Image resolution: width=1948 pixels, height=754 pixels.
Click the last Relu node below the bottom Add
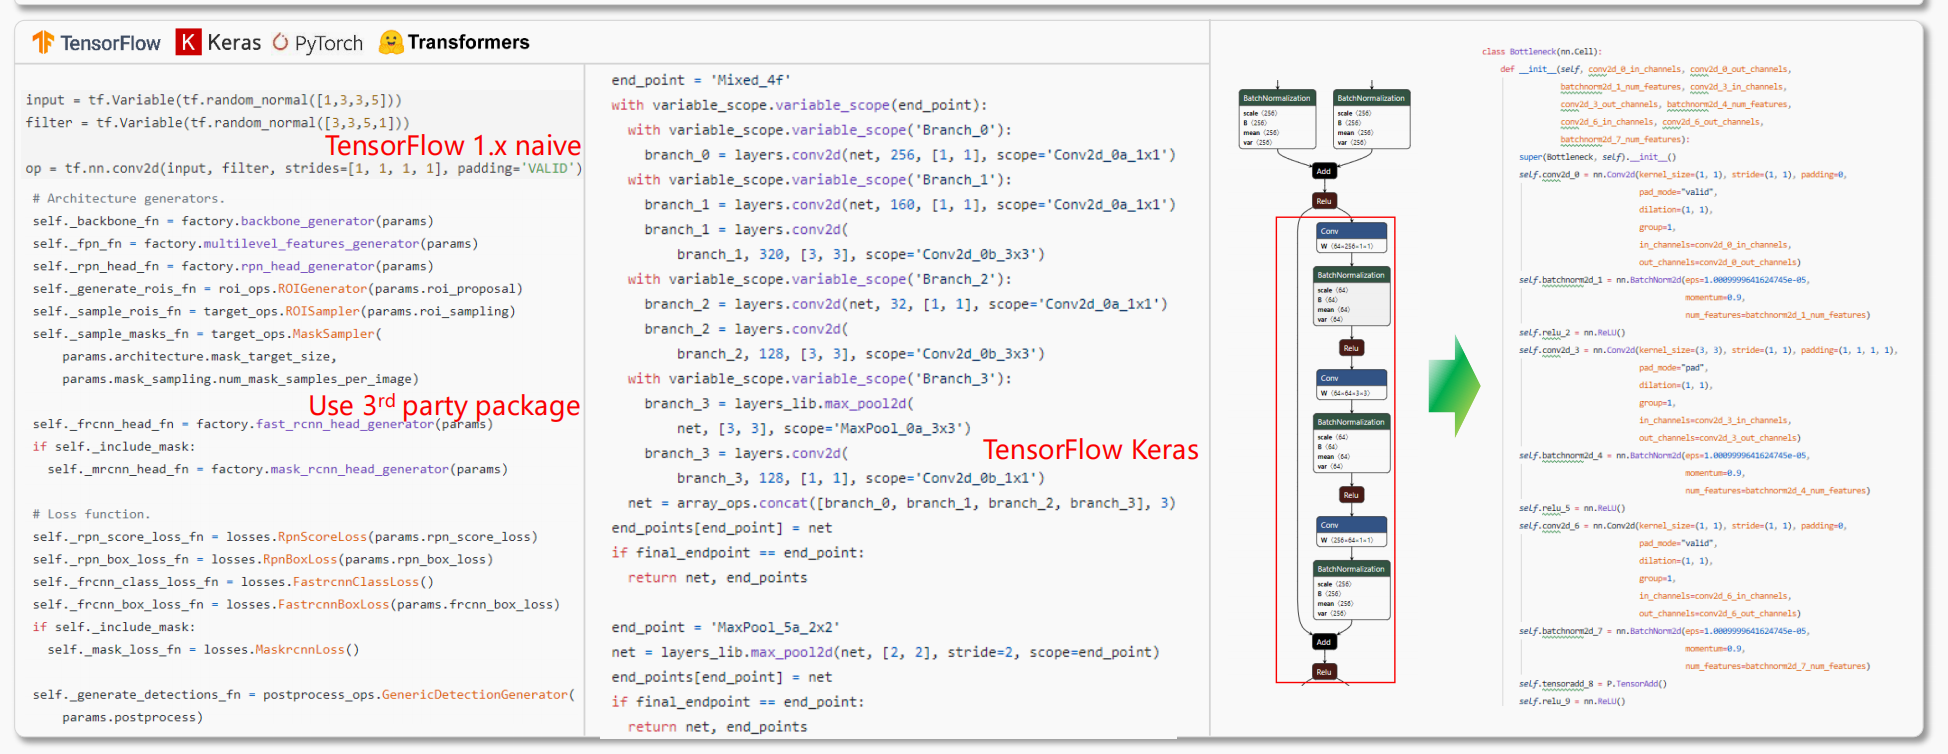(x=1324, y=672)
